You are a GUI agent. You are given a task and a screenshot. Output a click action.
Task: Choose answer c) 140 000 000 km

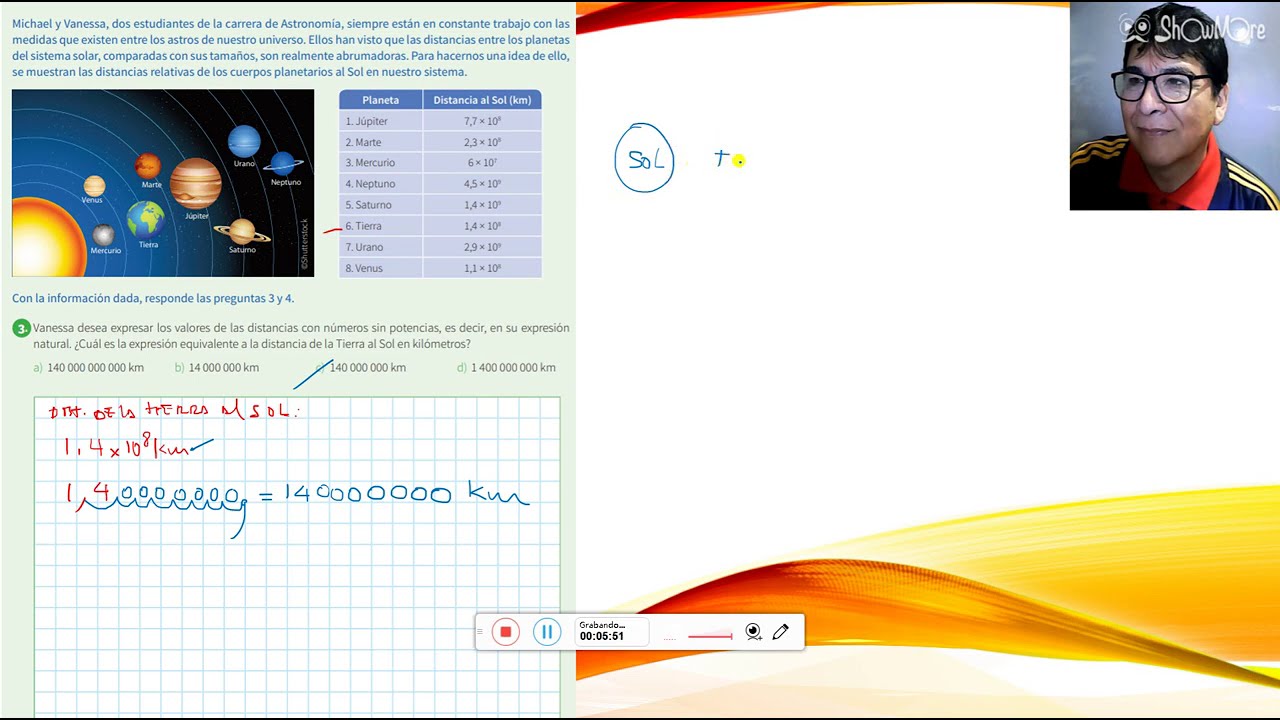click(360, 367)
